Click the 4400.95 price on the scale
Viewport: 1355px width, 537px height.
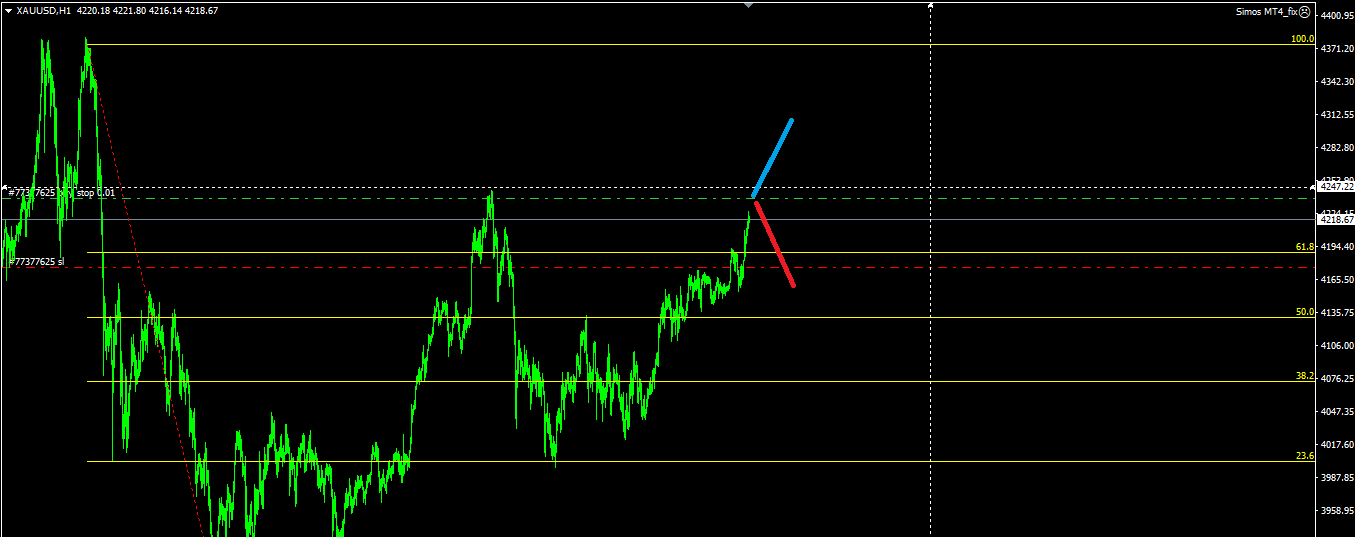(1336, 16)
